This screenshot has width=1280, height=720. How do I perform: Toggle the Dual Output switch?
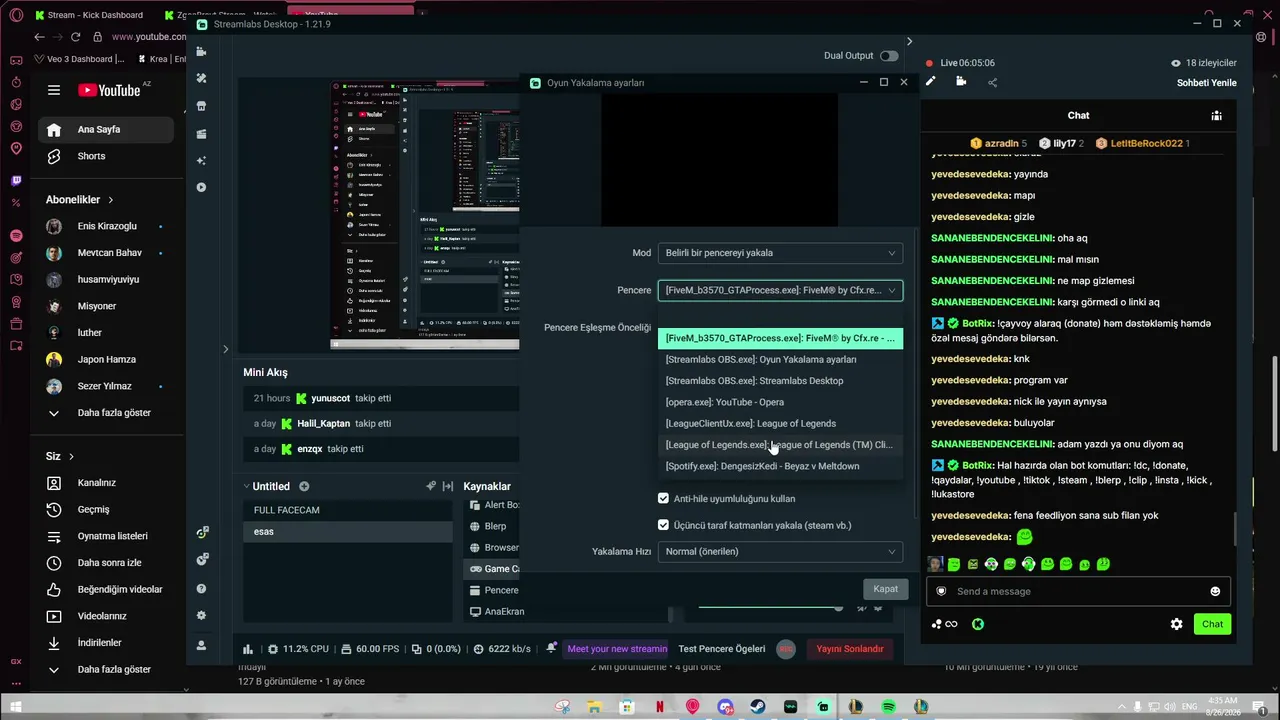coord(889,56)
